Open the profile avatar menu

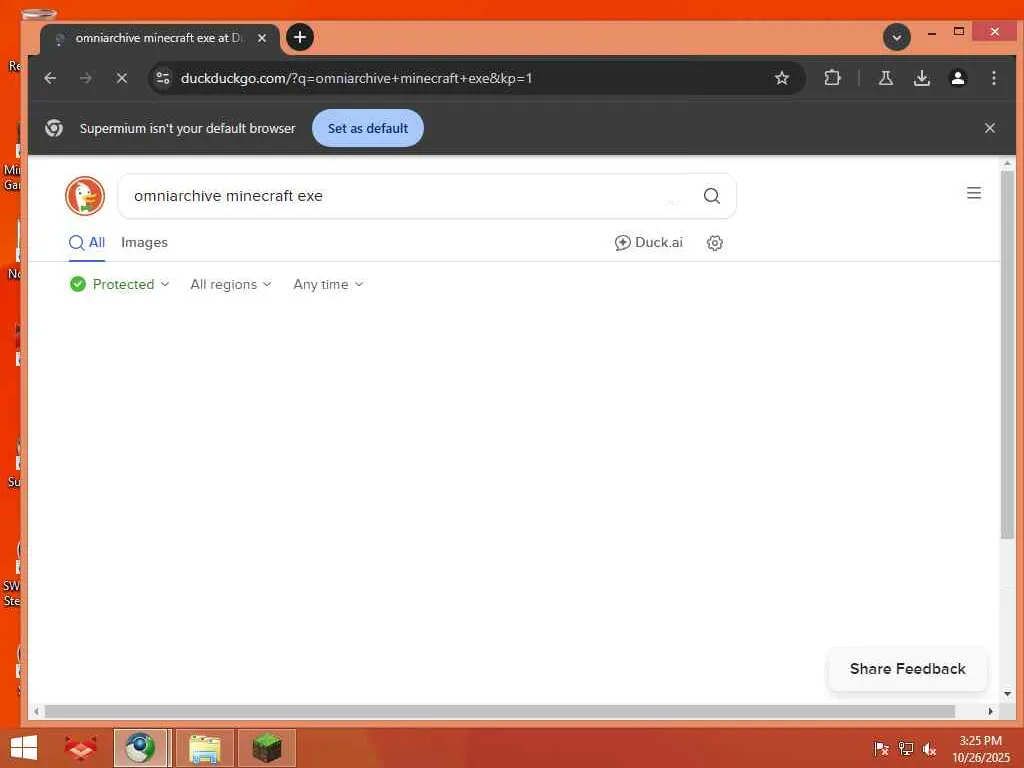pos(957,78)
